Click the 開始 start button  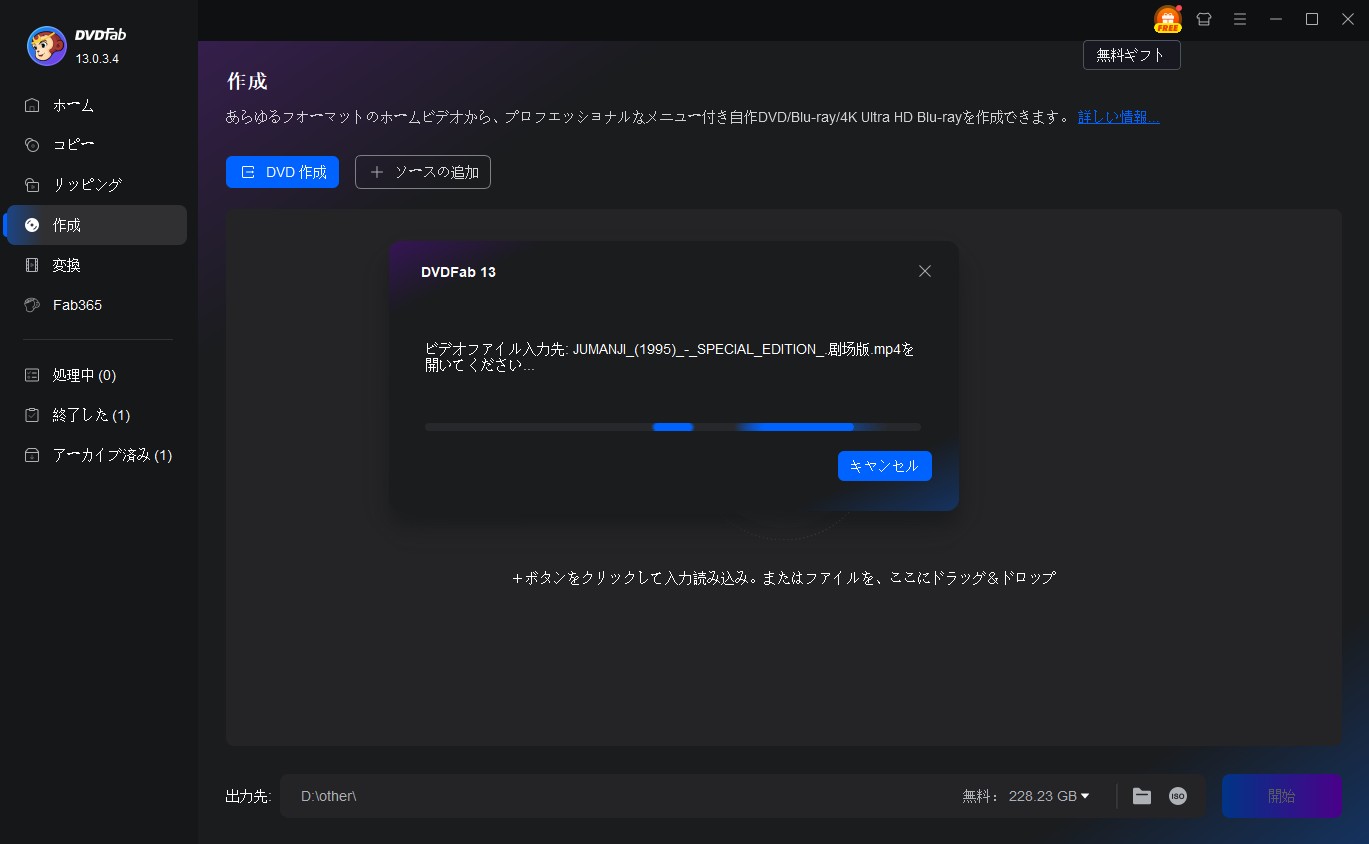(1282, 796)
